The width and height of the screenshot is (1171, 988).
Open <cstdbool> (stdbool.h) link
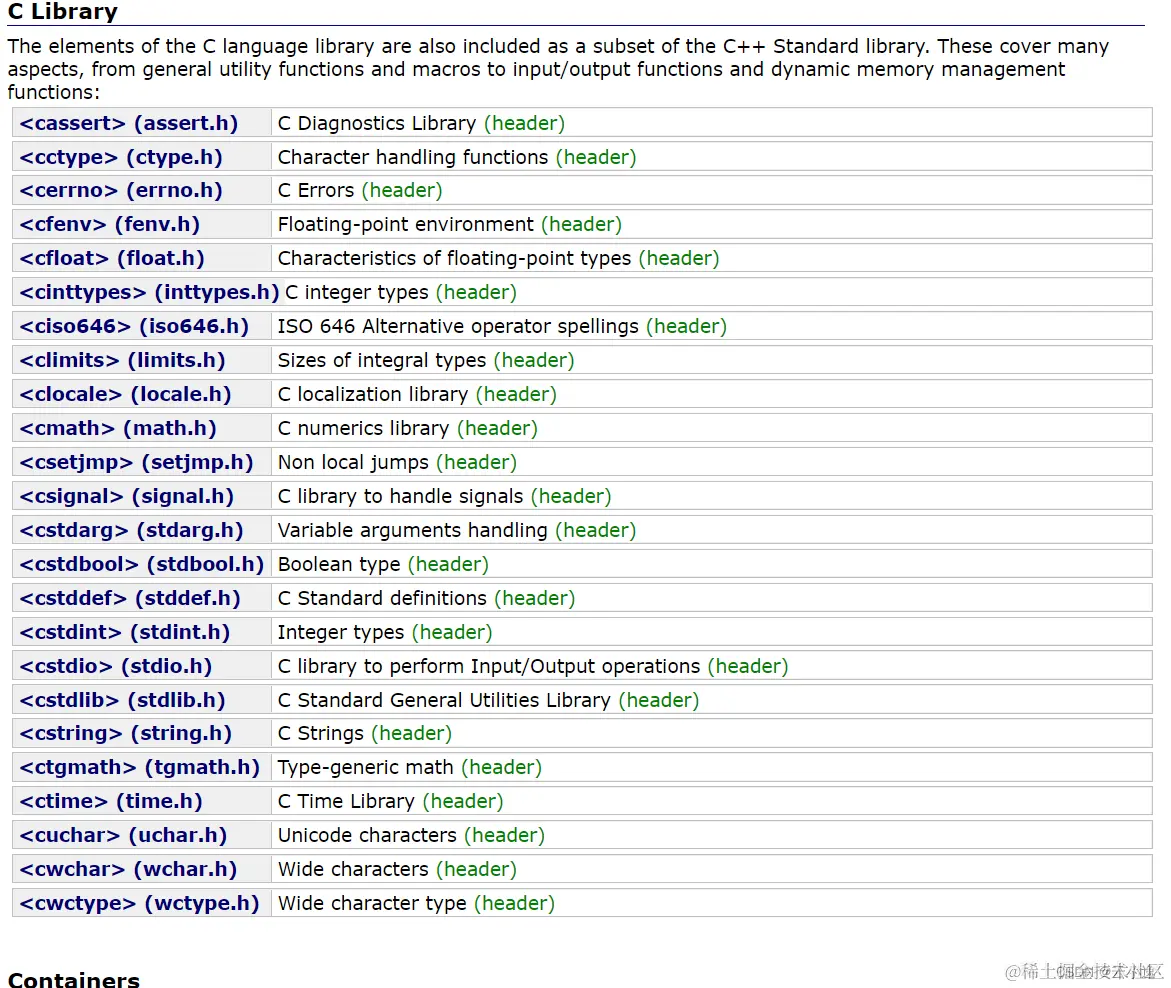point(142,565)
